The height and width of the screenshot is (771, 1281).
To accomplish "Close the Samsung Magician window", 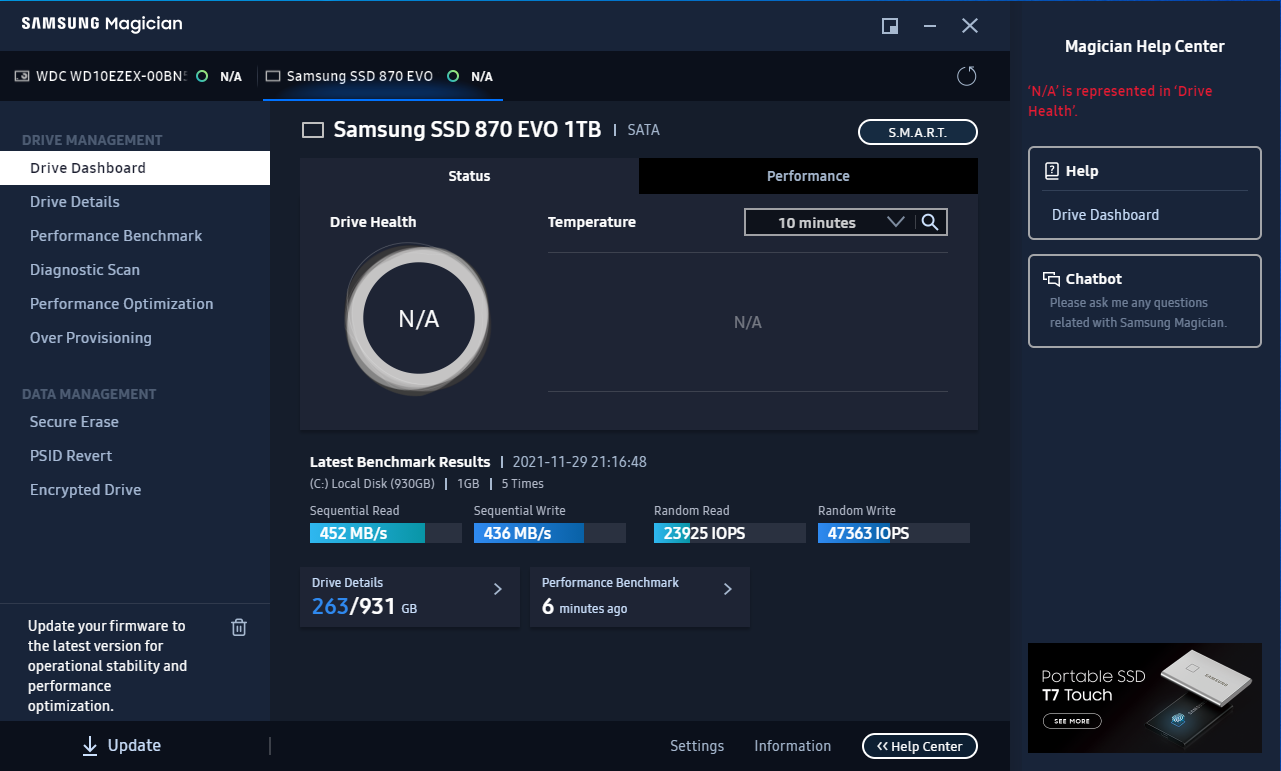I will tap(970, 26).
